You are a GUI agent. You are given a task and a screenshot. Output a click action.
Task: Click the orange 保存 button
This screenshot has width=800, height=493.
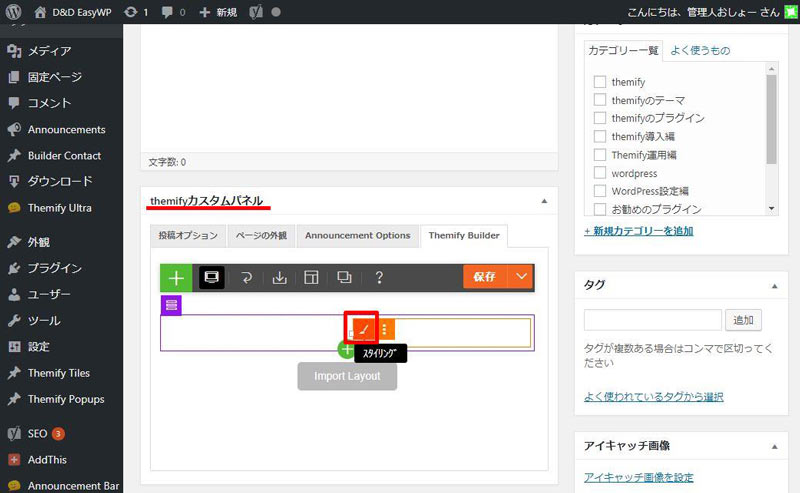[485, 277]
